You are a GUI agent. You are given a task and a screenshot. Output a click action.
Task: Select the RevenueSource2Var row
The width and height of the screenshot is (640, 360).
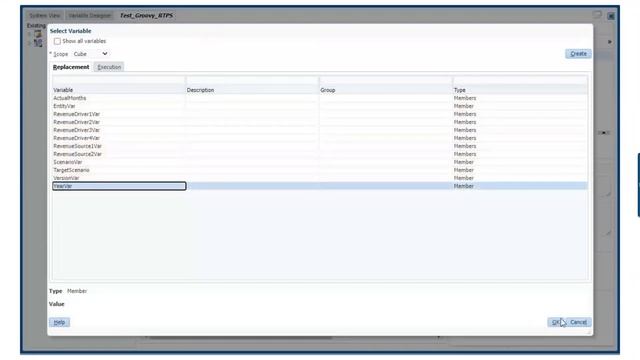(x=320, y=154)
